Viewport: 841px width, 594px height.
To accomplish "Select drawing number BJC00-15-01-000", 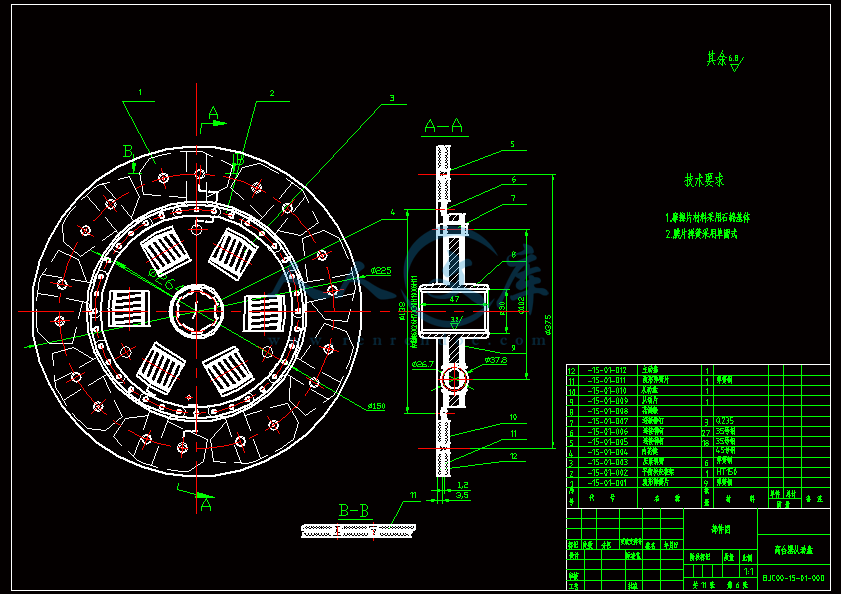I will point(794,578).
